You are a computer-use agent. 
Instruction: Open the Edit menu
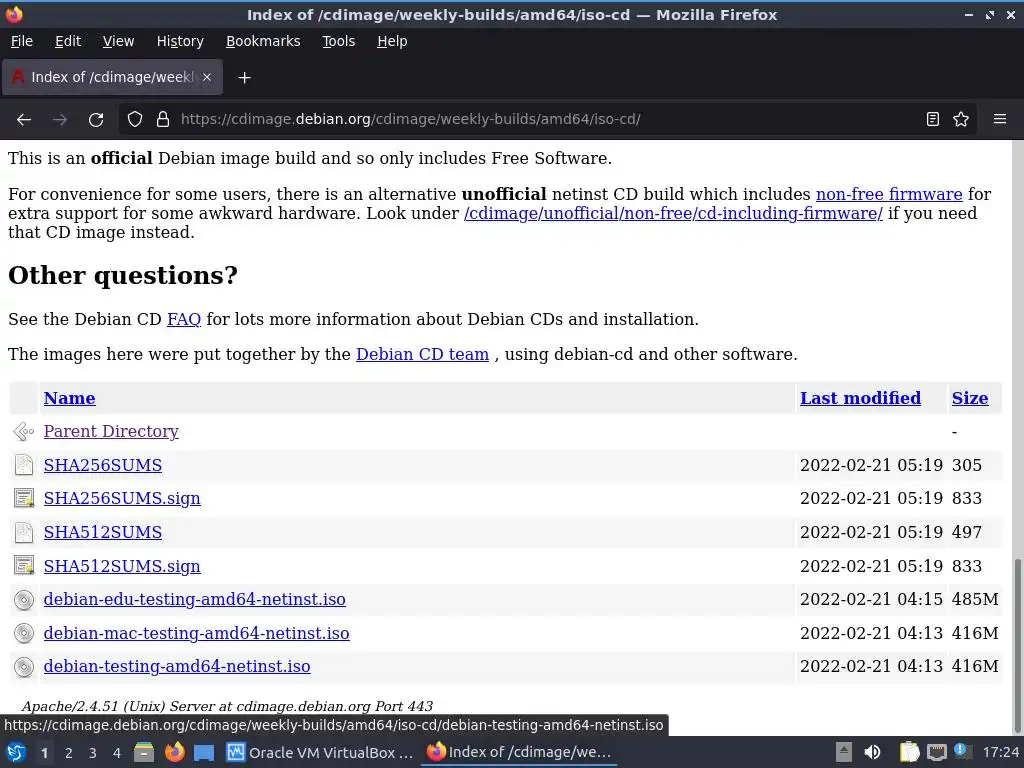[x=68, y=41]
